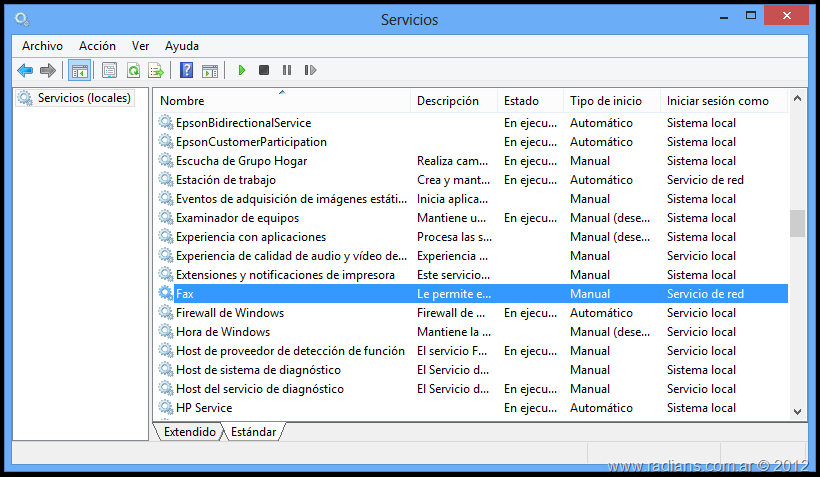This screenshot has height=477, width=820.
Task: Click the Export list toolbar icon
Action: pyautogui.click(x=156, y=70)
